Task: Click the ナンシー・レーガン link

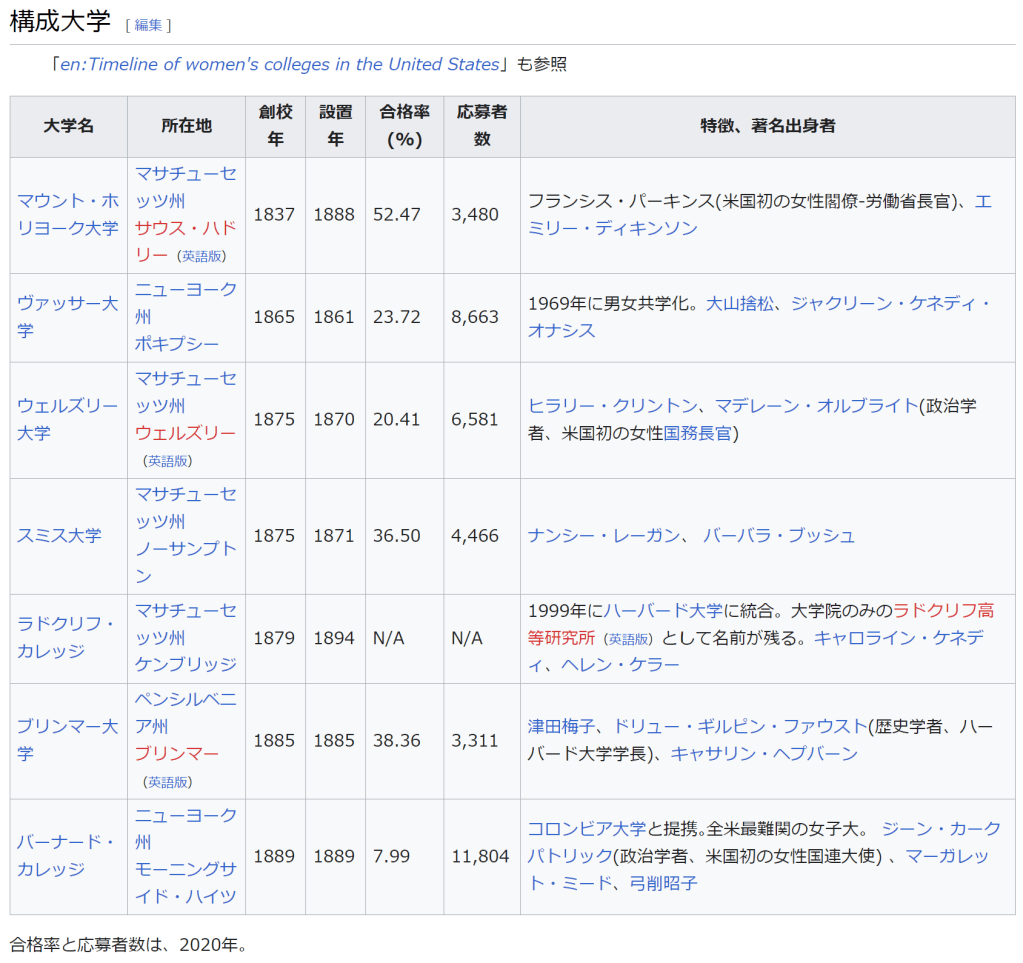Action: 604,536
